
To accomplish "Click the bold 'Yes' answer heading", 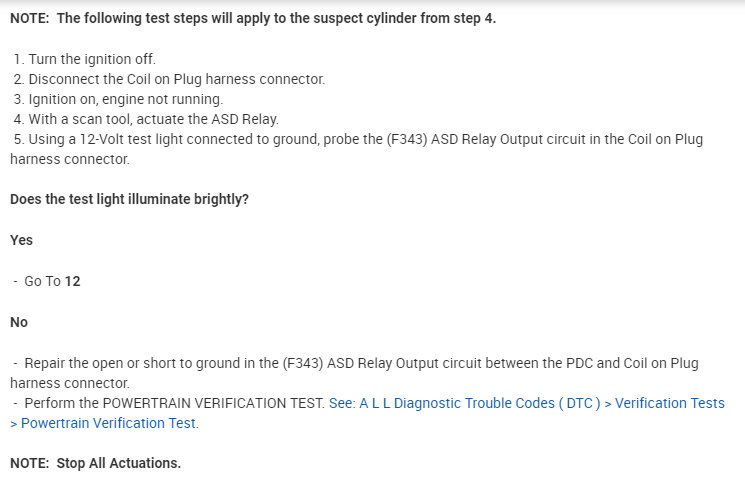I will click(21, 240).
